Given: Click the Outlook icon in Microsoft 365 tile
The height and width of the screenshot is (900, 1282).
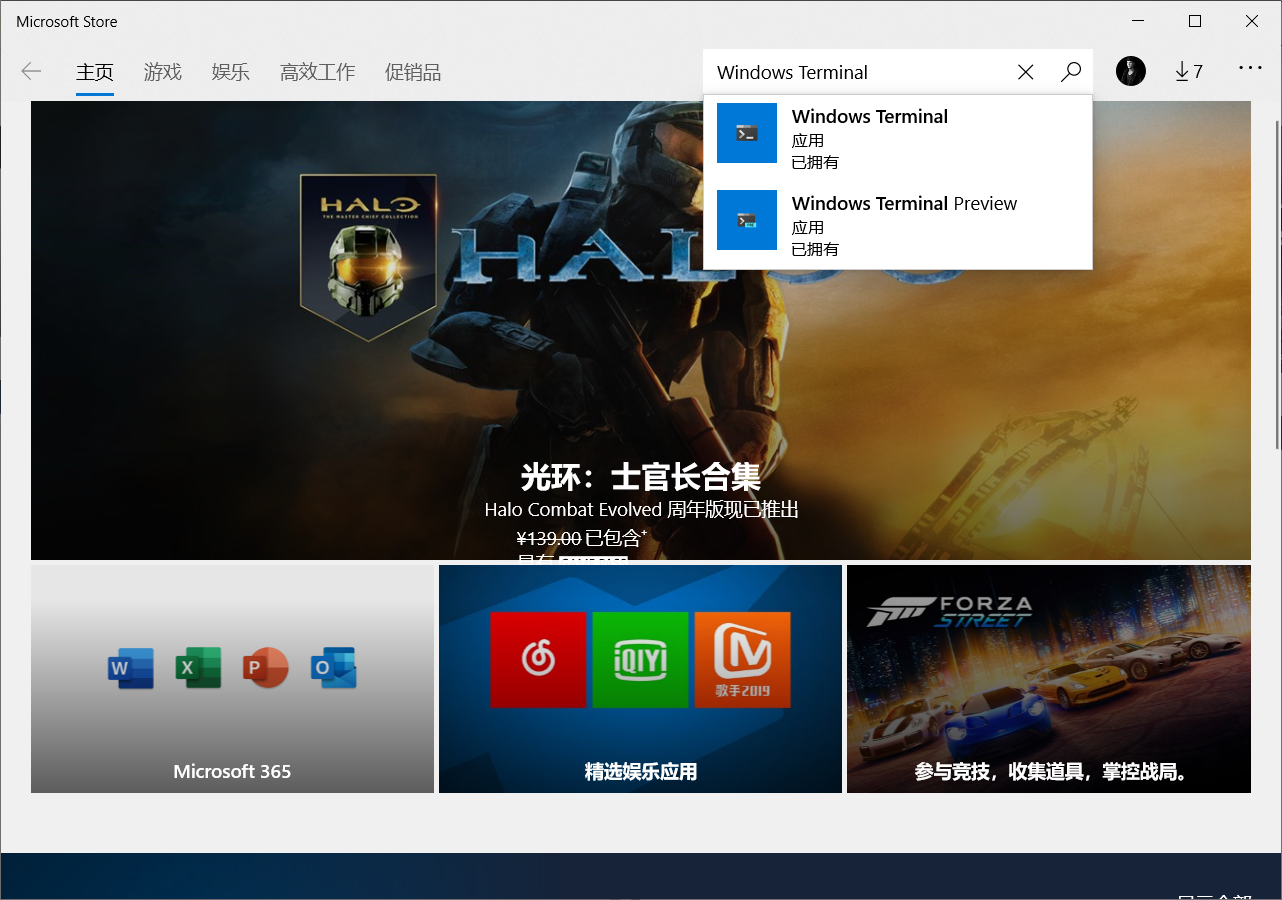Looking at the screenshot, I should [333, 668].
